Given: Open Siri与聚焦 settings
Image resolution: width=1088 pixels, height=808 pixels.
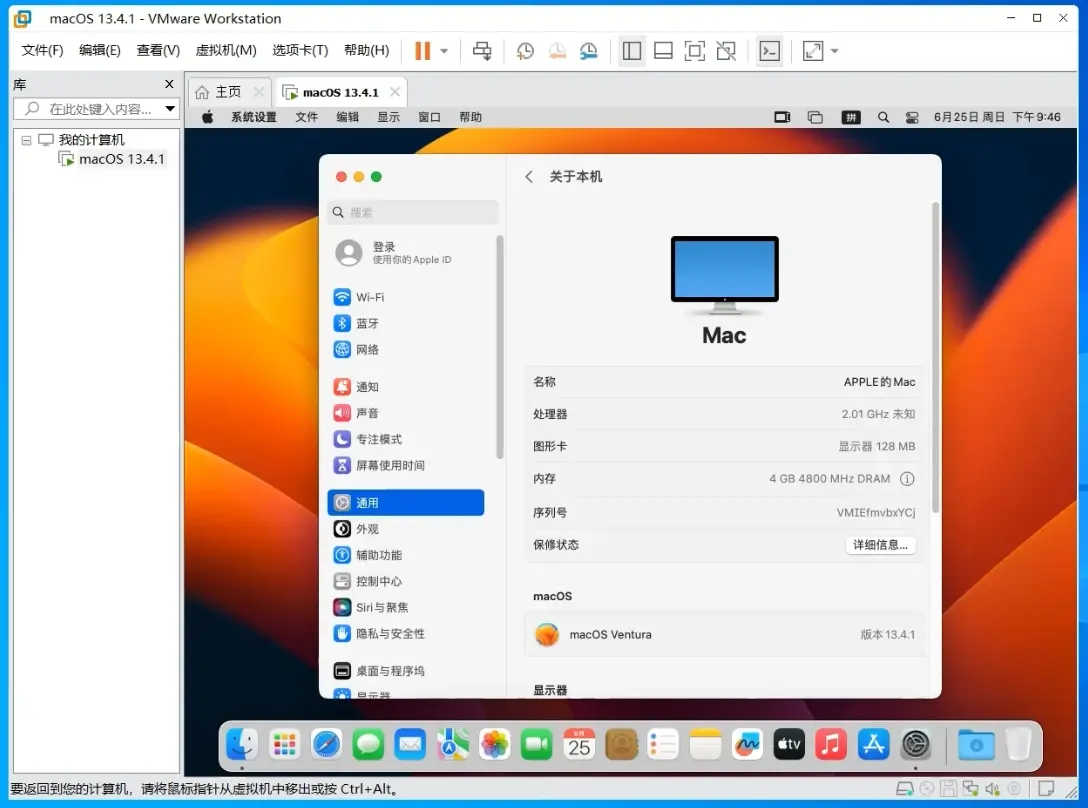Looking at the screenshot, I should [x=405, y=607].
